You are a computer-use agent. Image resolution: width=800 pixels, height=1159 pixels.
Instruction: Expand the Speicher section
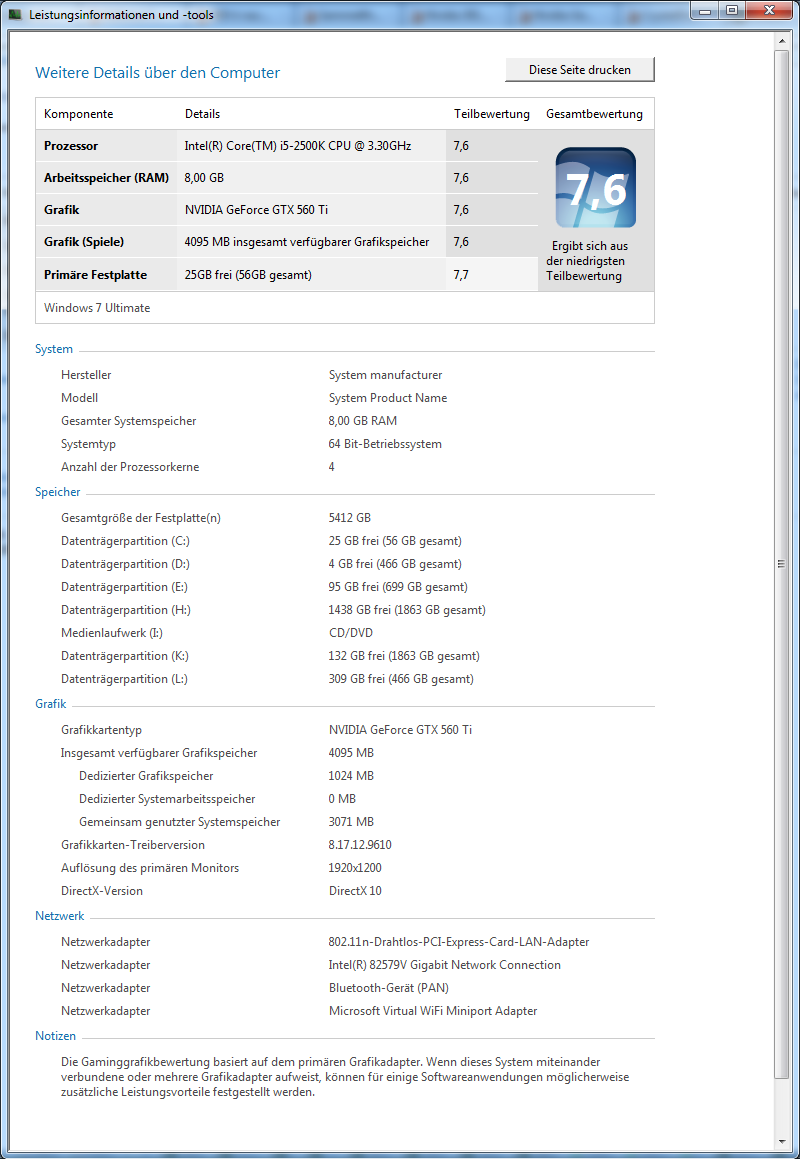[58, 492]
